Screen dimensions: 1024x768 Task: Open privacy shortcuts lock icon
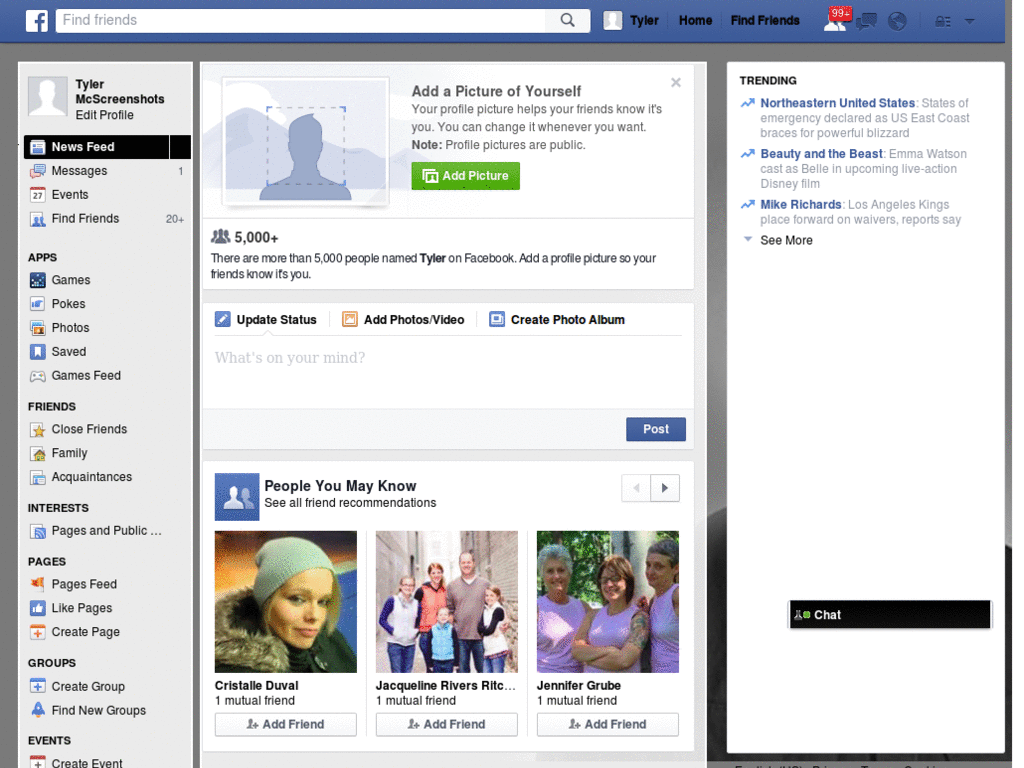pos(942,22)
